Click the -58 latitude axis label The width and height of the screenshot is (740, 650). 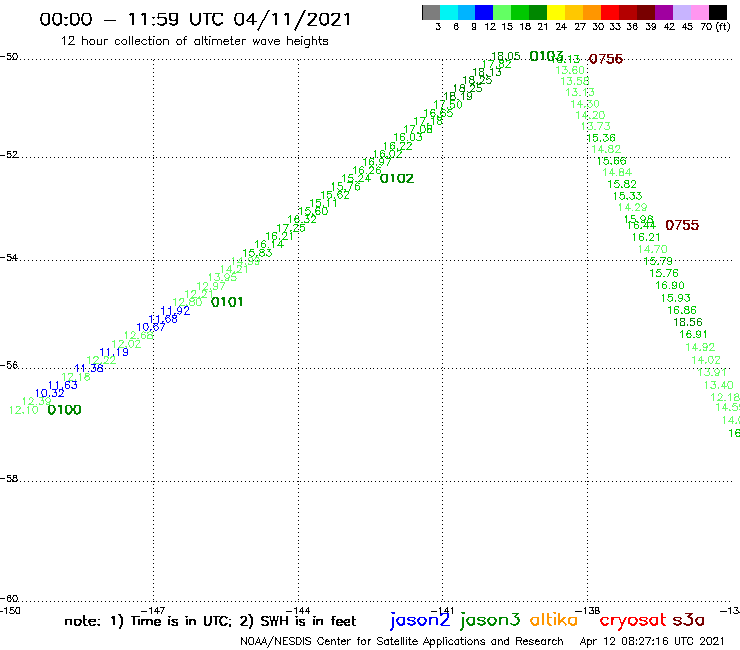point(9,479)
